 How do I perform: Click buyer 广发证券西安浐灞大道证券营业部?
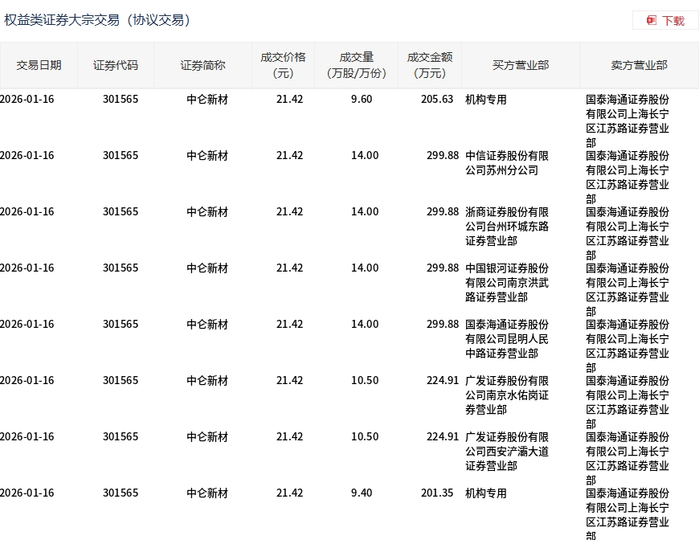(507, 451)
